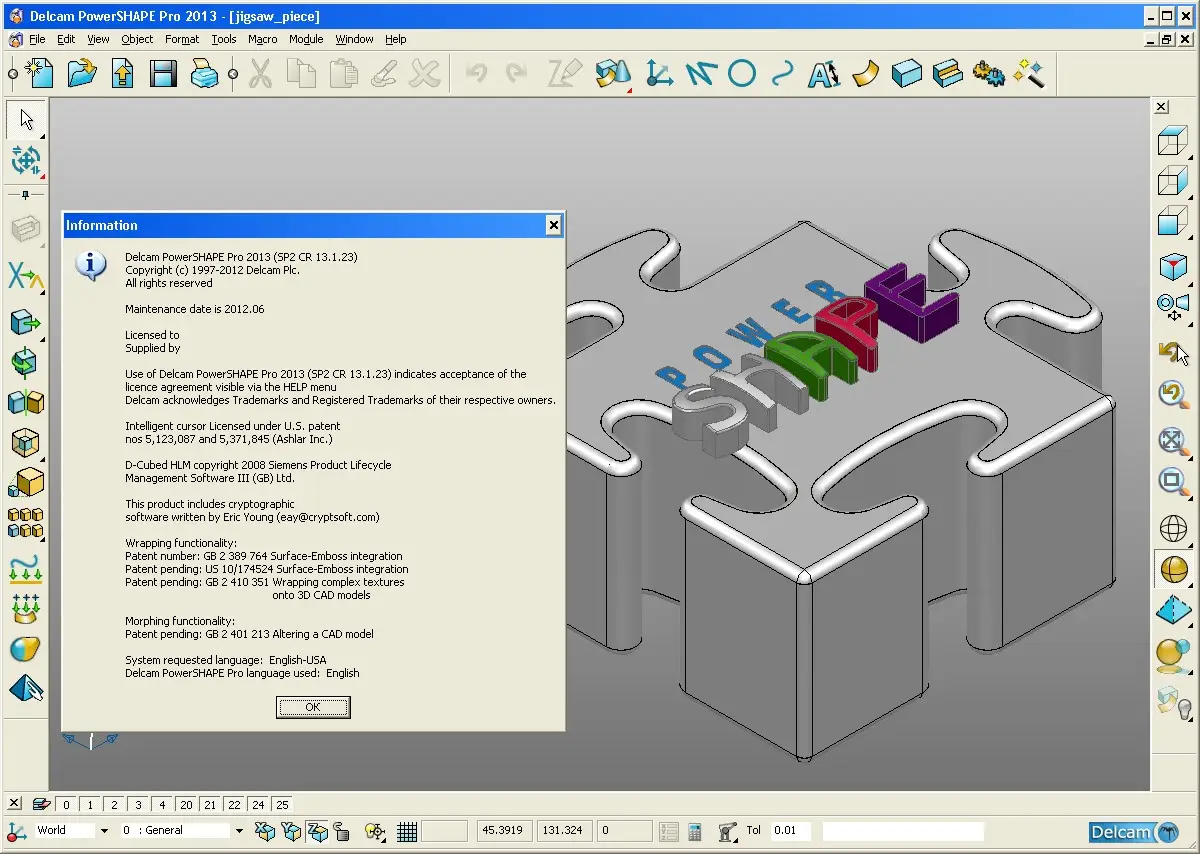The height and width of the screenshot is (854, 1200).
Task: Open the Edit menu
Action: tap(66, 39)
